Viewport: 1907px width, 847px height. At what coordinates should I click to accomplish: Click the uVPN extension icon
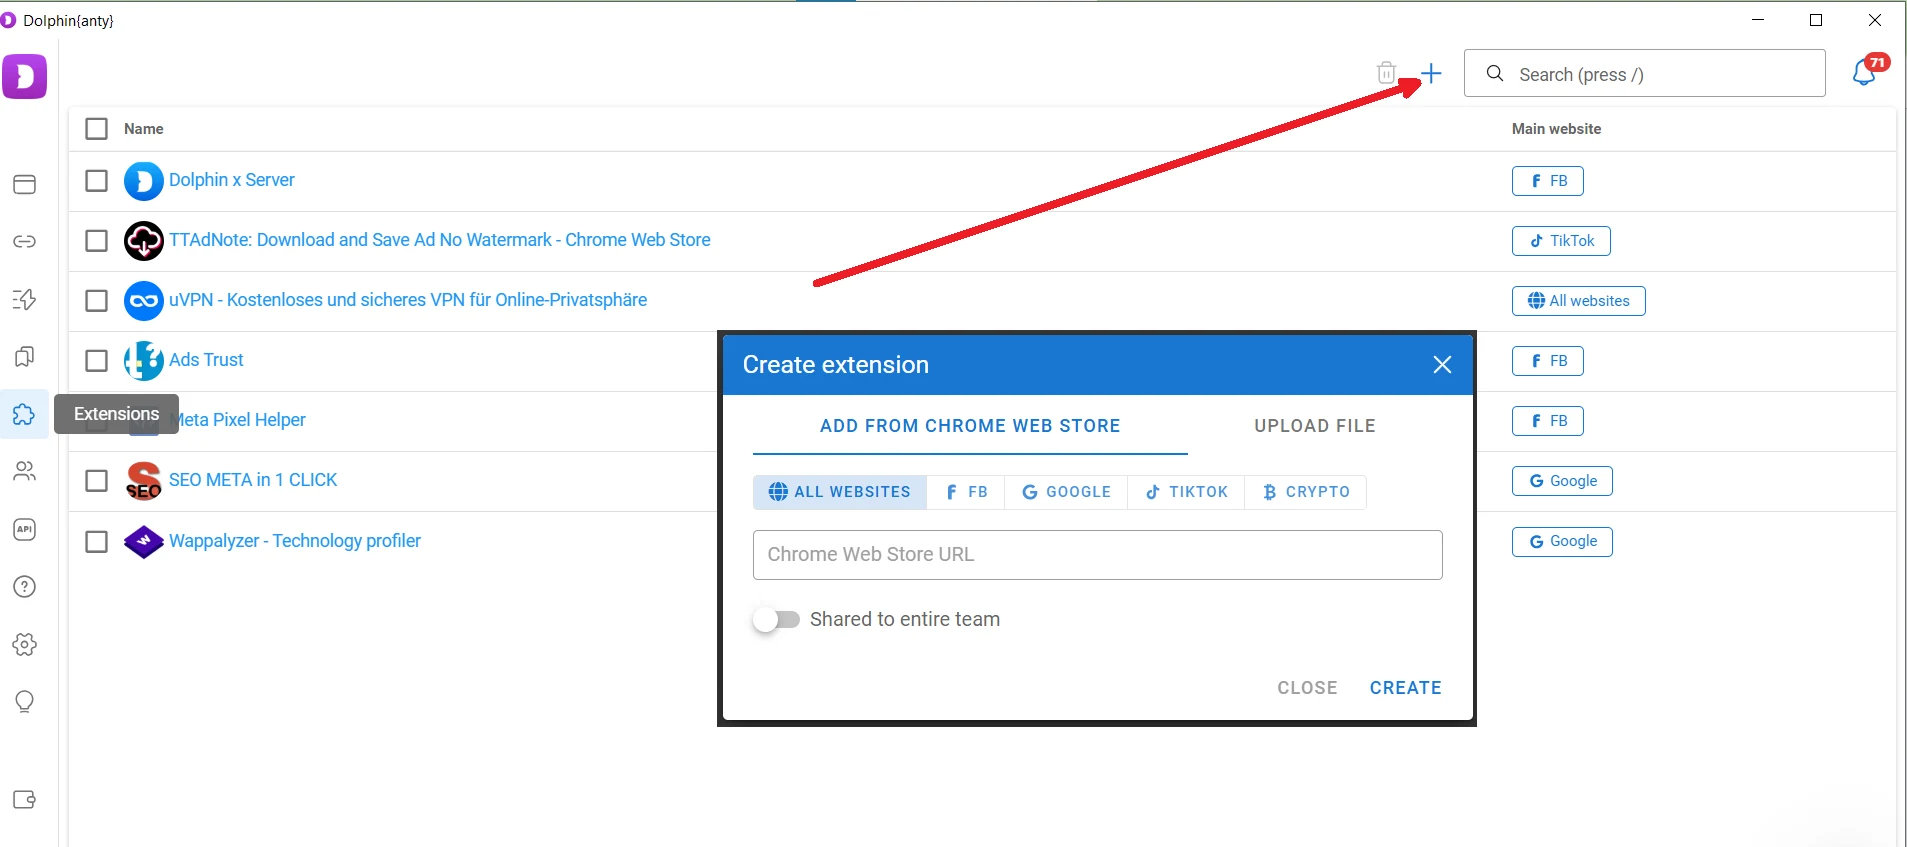[144, 301]
